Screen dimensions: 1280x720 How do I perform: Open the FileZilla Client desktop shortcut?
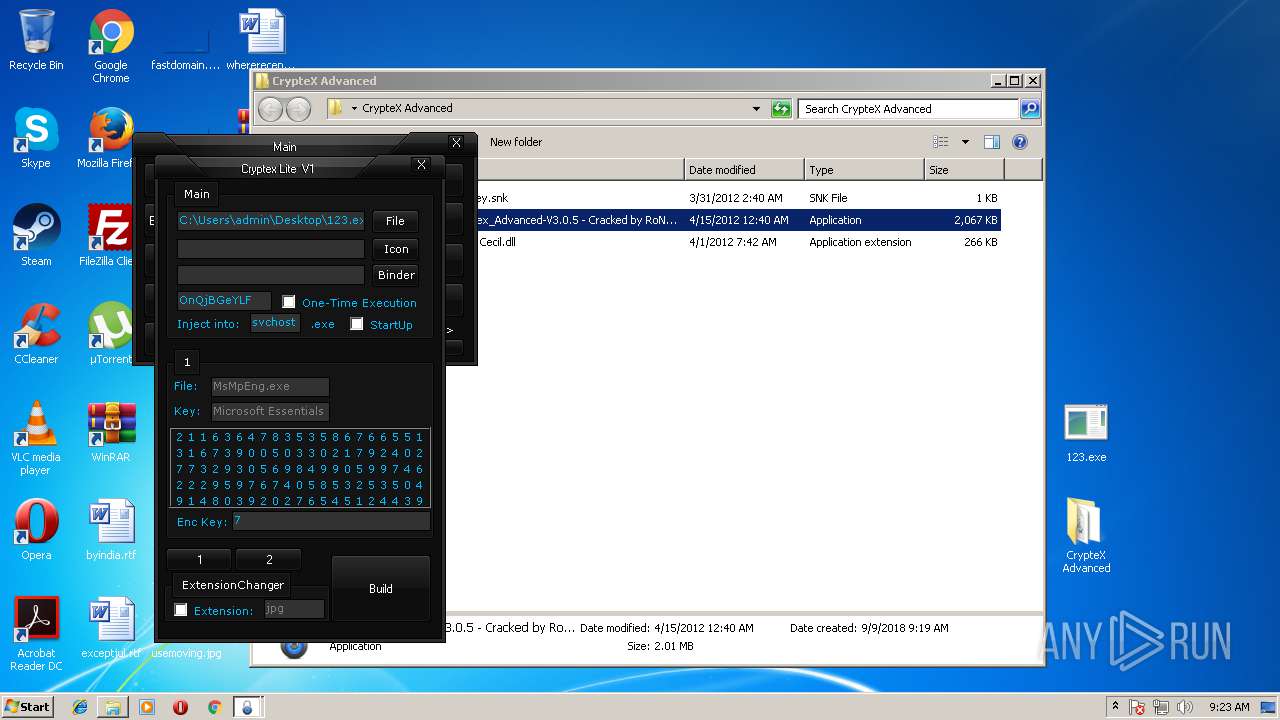[x=109, y=236]
